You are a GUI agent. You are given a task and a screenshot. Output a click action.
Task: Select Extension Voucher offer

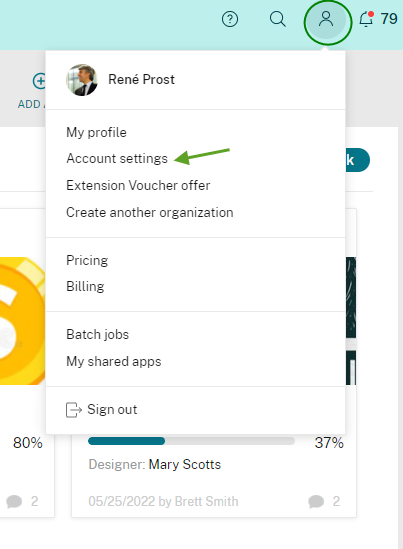tap(138, 186)
